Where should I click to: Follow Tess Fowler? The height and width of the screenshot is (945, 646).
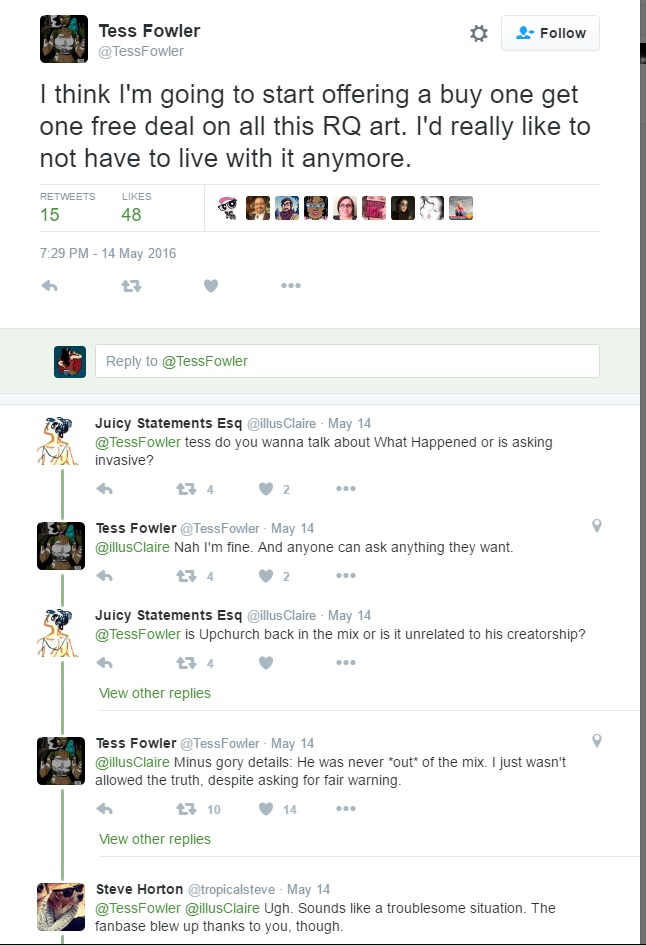[x=550, y=33]
